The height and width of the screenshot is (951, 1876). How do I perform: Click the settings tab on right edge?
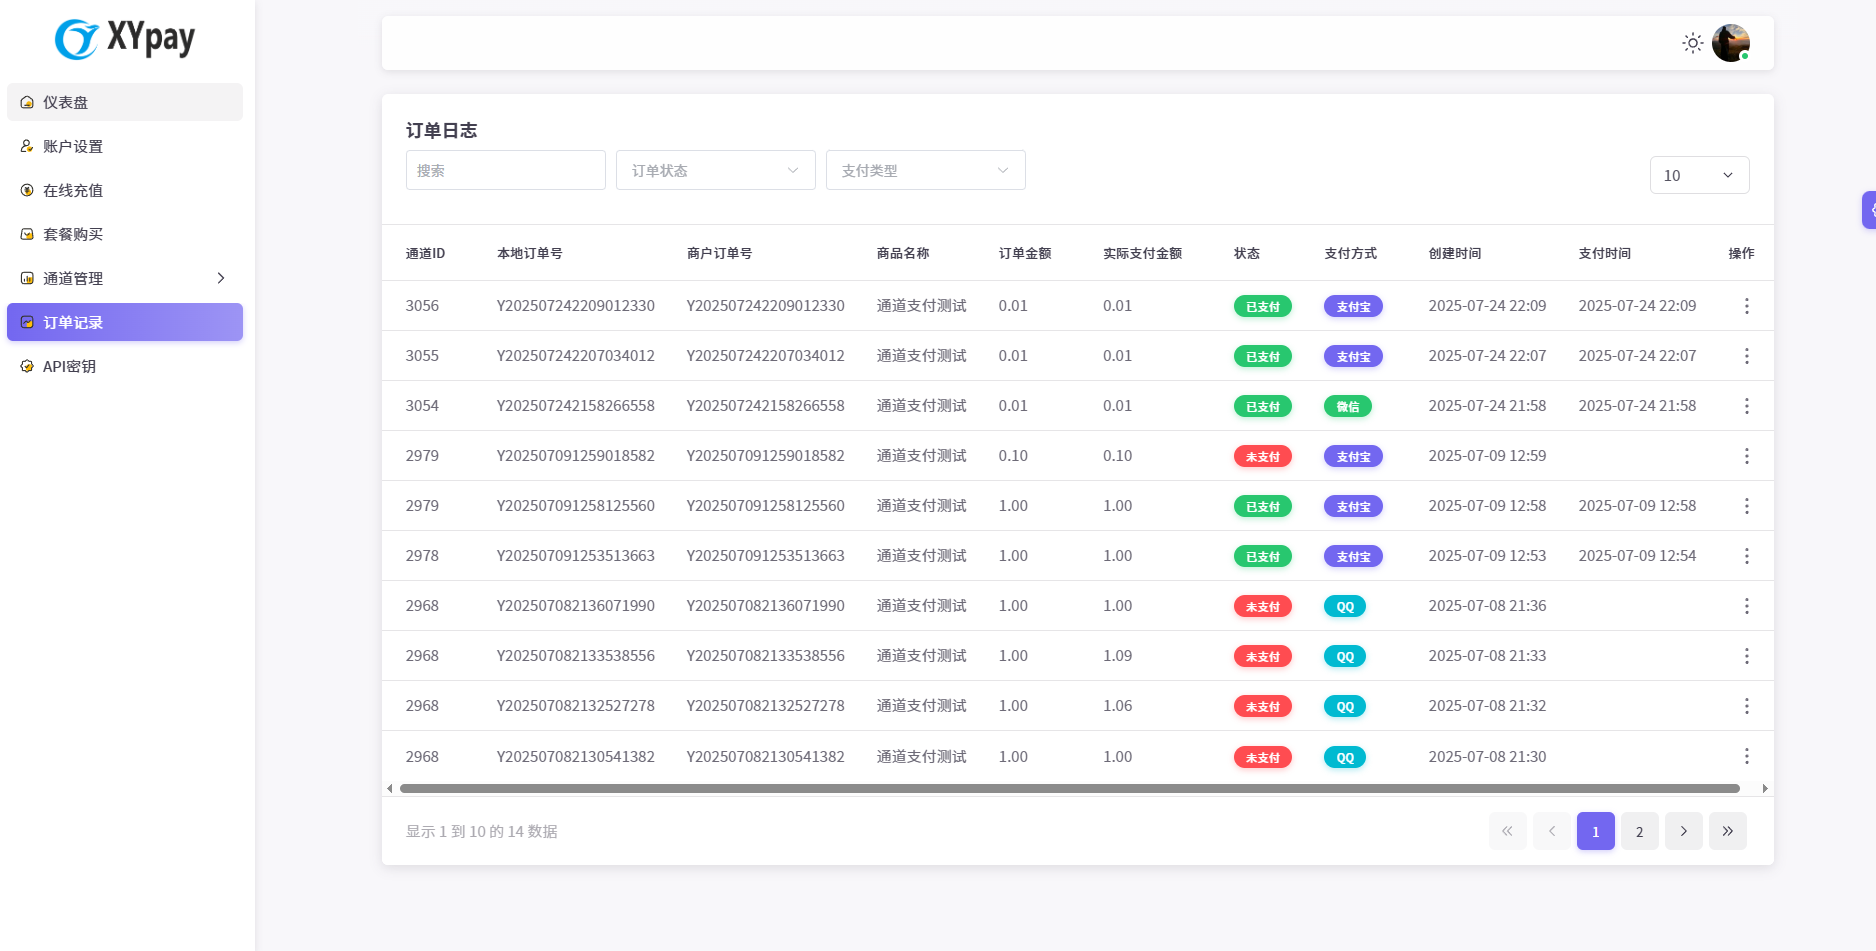pyautogui.click(x=1868, y=210)
